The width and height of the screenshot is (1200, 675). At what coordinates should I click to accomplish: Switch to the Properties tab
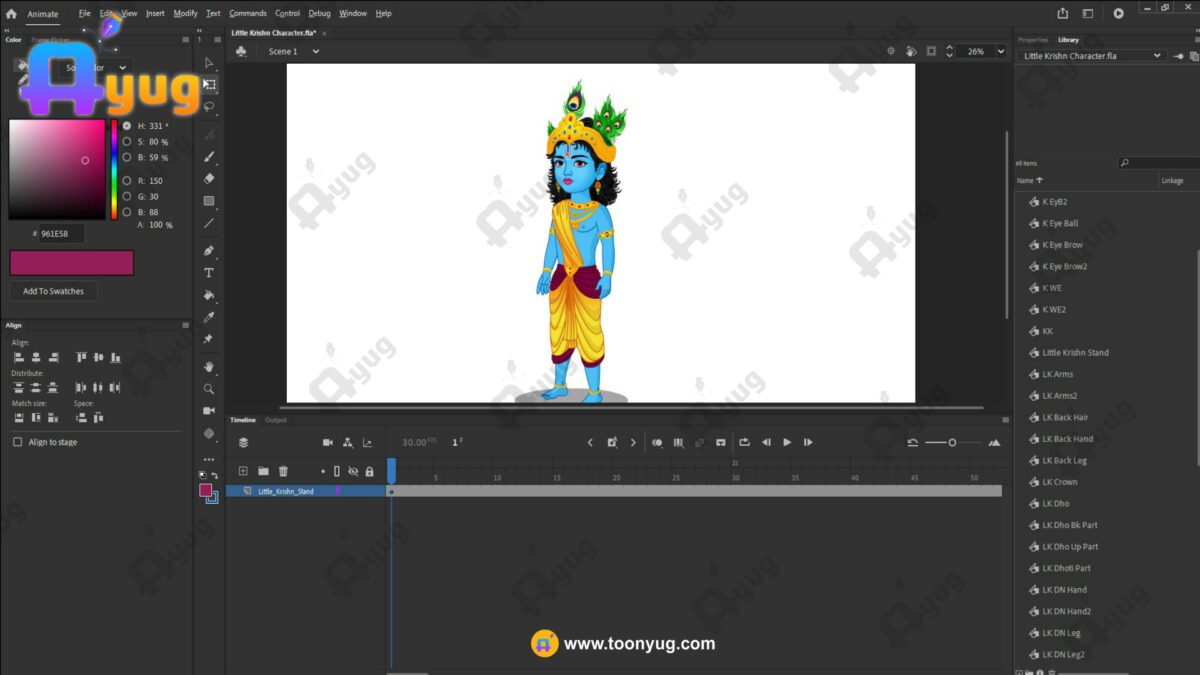[x=1033, y=40]
